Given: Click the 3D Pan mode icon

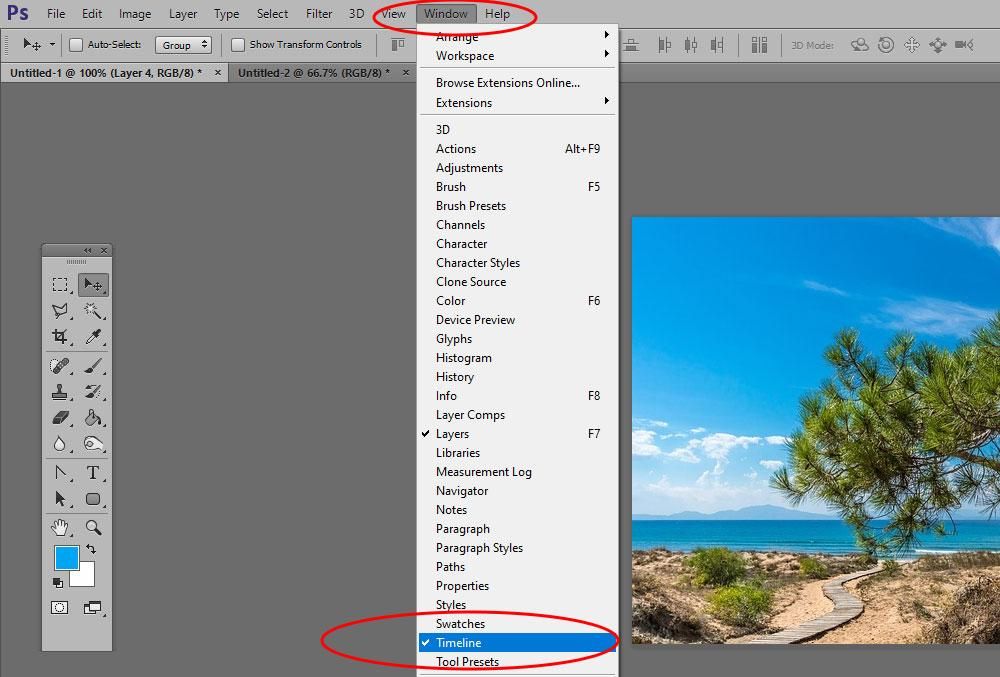Looking at the screenshot, I should pos(912,45).
